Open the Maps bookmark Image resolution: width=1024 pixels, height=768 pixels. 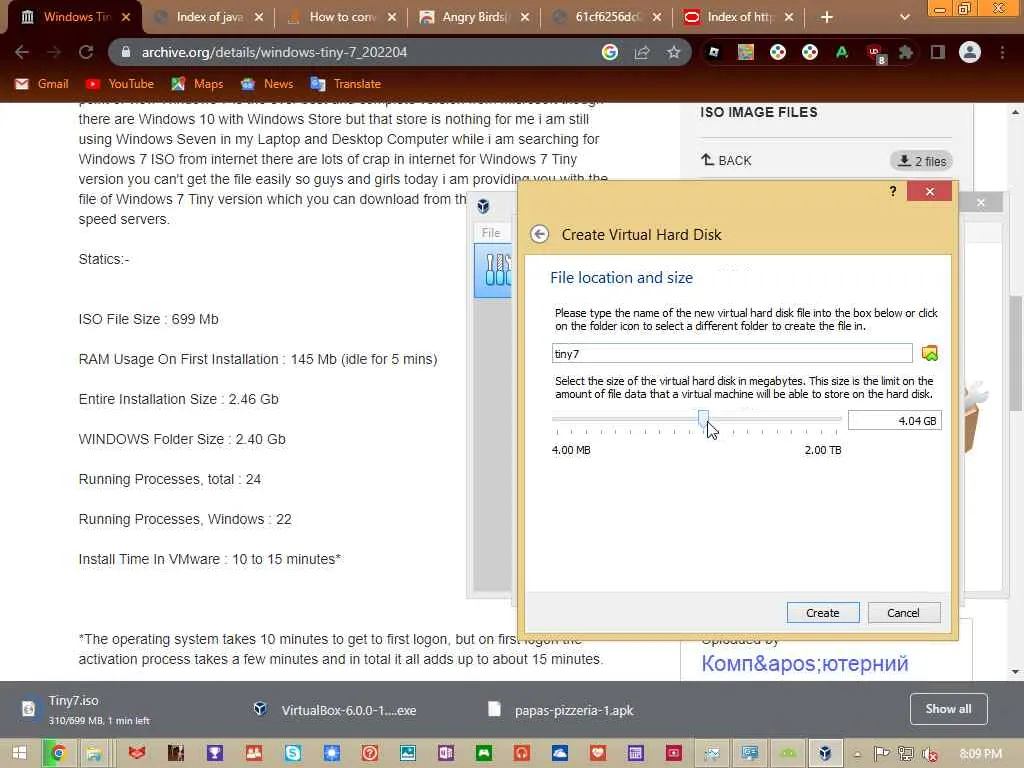pos(198,84)
